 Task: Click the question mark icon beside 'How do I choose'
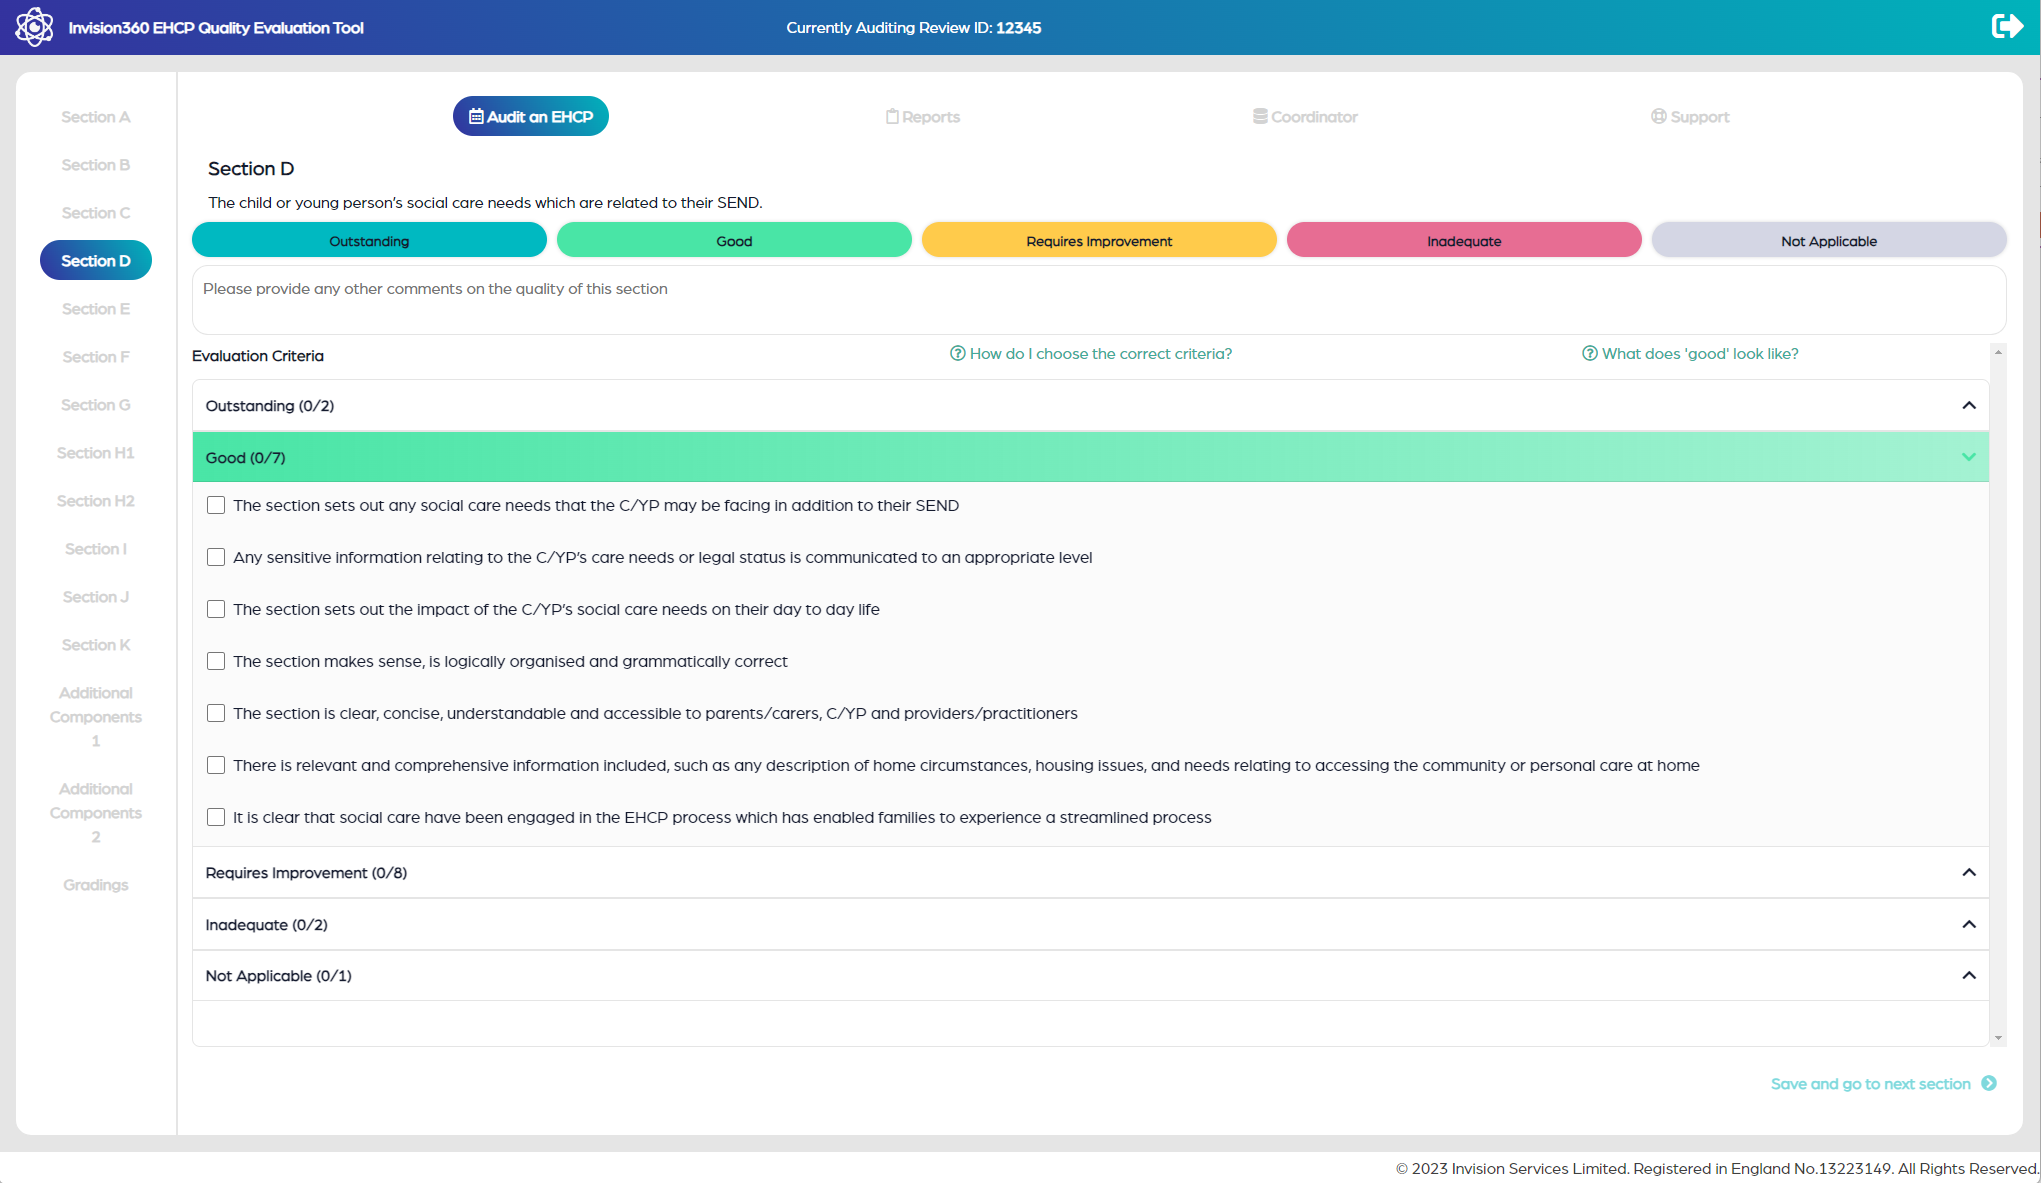(957, 354)
